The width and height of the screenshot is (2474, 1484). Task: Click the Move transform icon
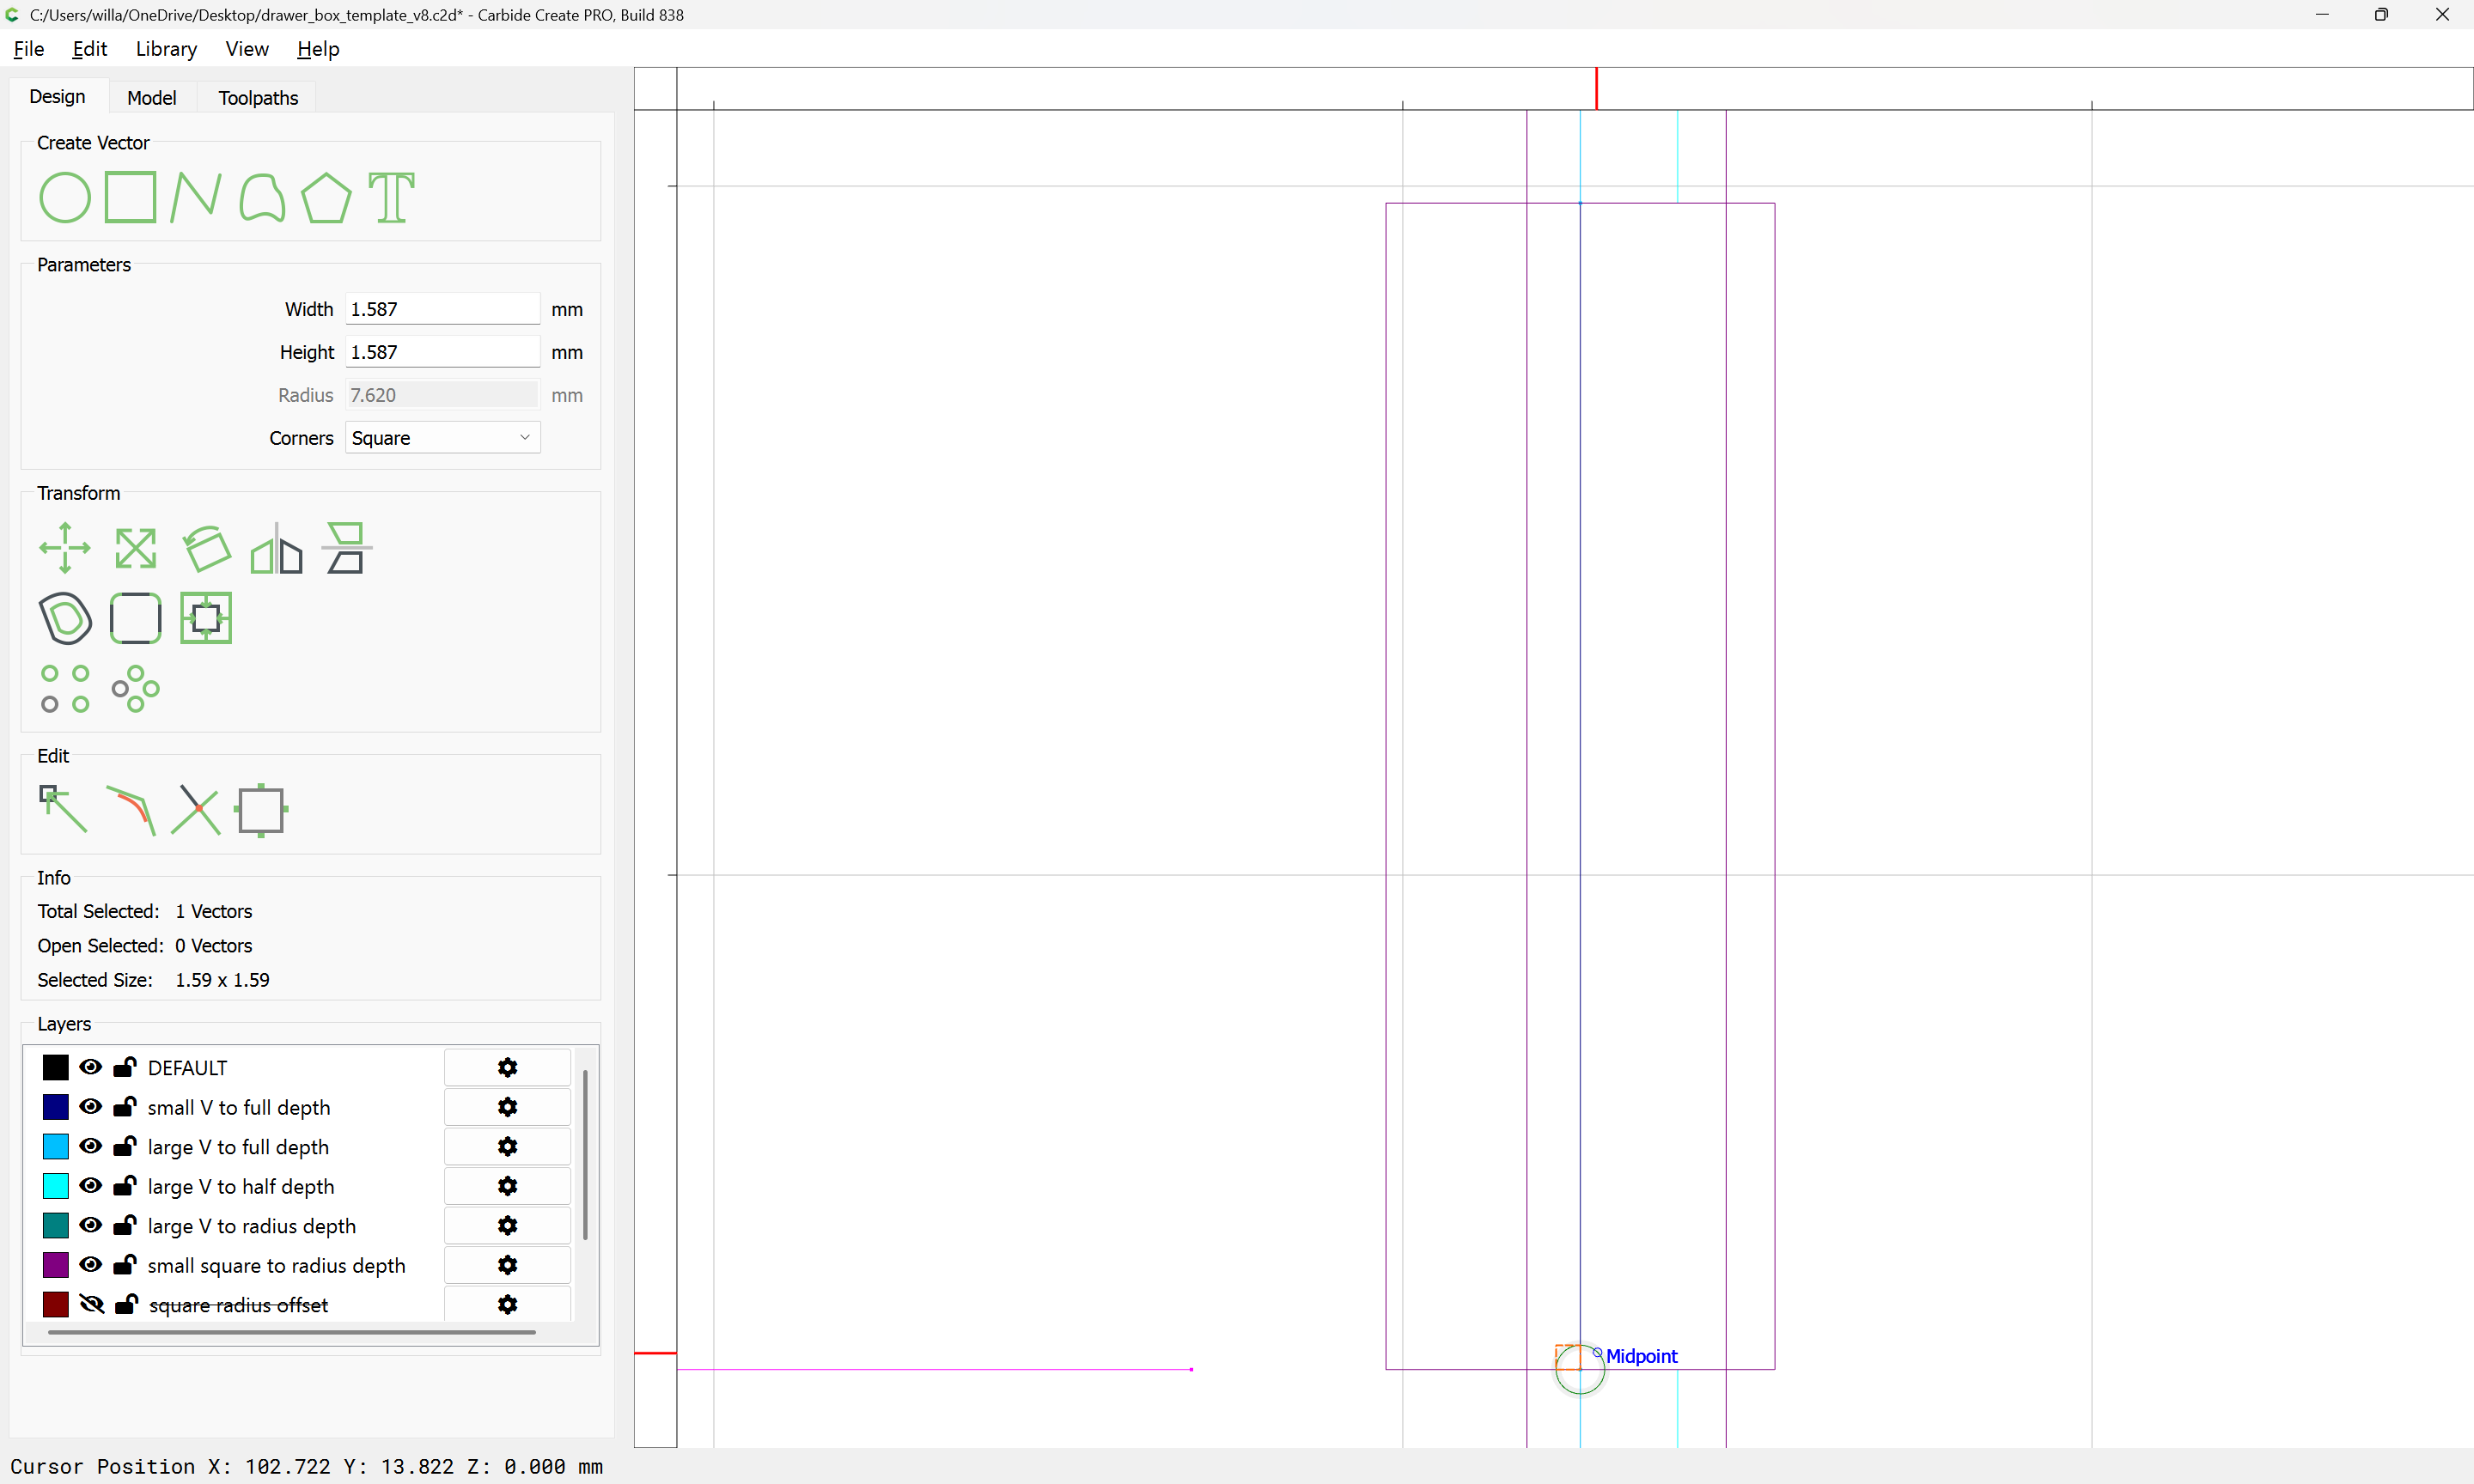point(65,548)
